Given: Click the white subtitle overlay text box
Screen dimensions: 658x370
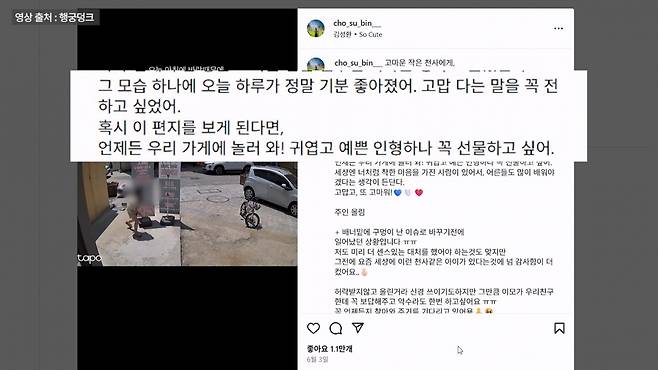Looking at the screenshot, I should [328, 116].
